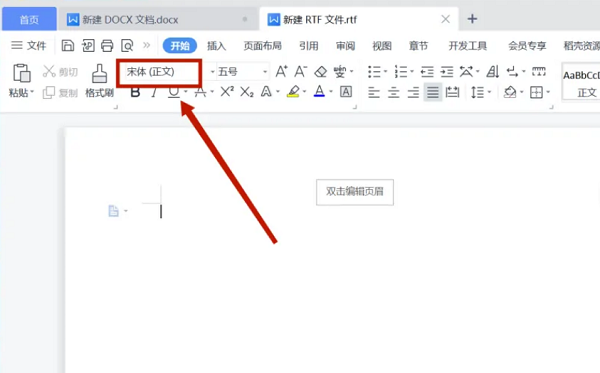Screen dimensions: 600x373
Task: Click the Copy (复制) icon
Action: 49,92
